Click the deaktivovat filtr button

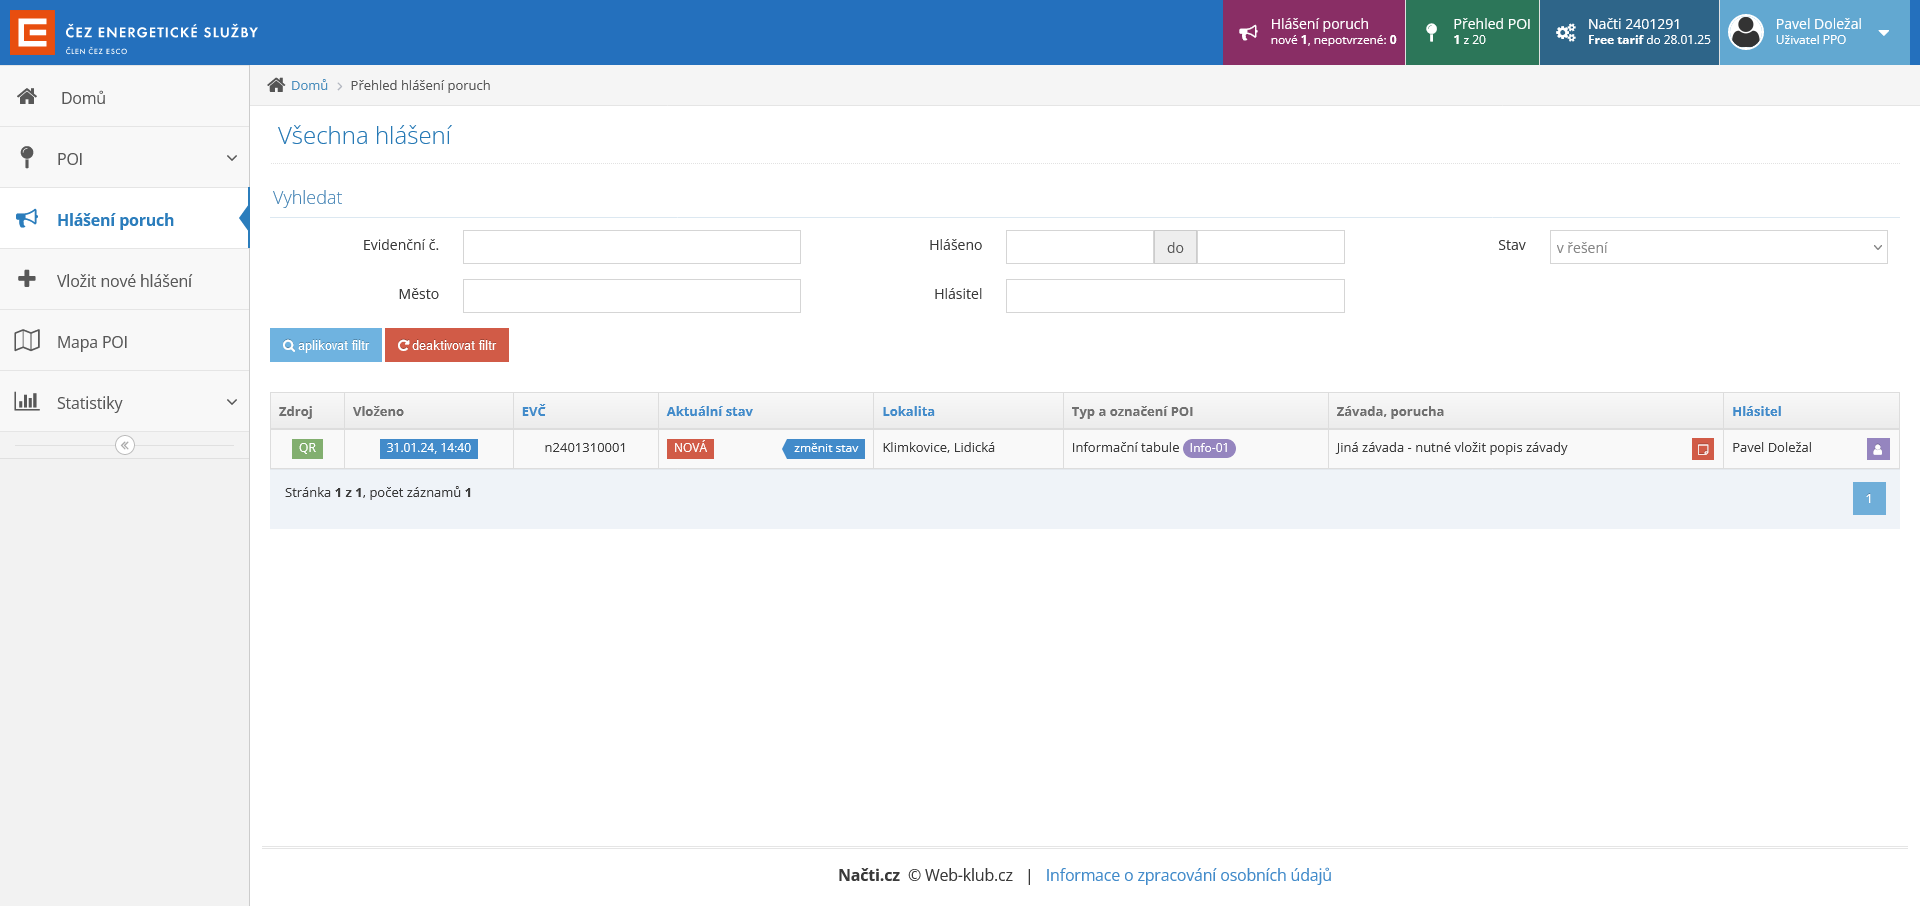tap(447, 345)
